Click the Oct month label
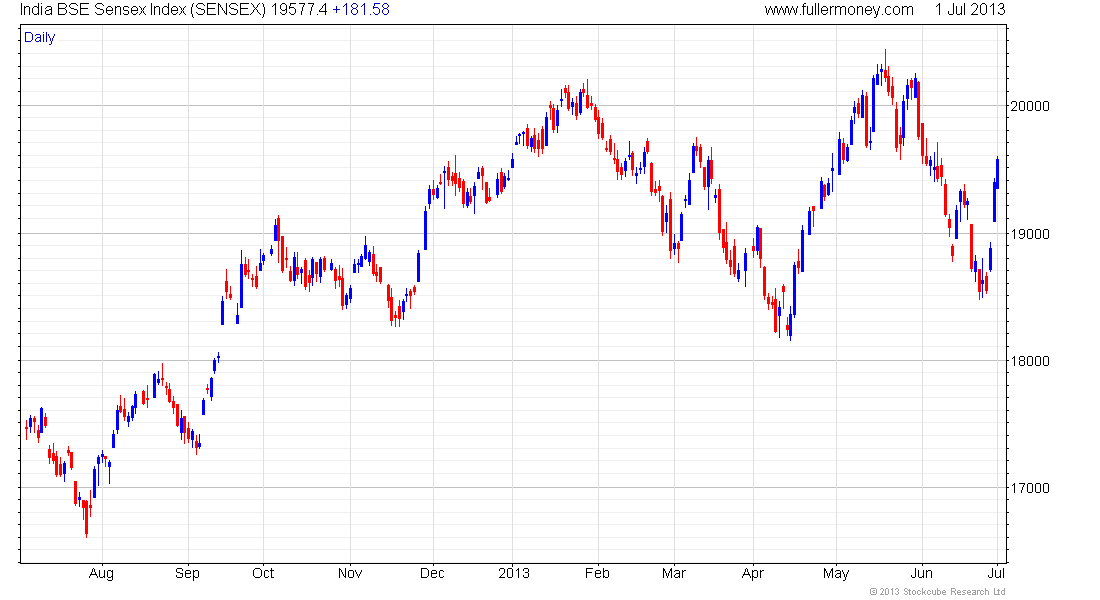 (x=263, y=573)
